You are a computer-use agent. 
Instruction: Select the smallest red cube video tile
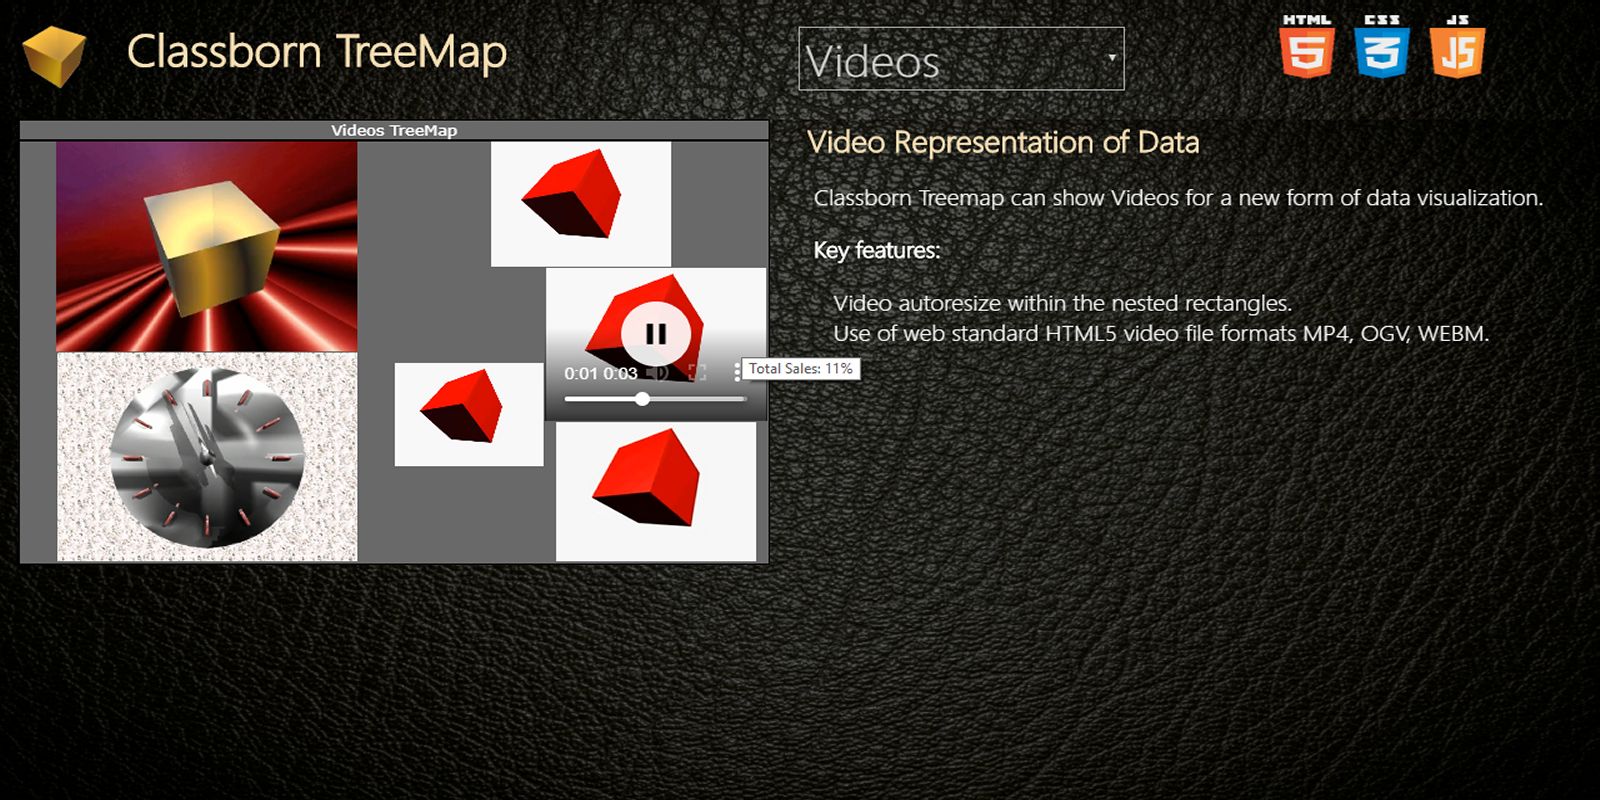(x=469, y=414)
